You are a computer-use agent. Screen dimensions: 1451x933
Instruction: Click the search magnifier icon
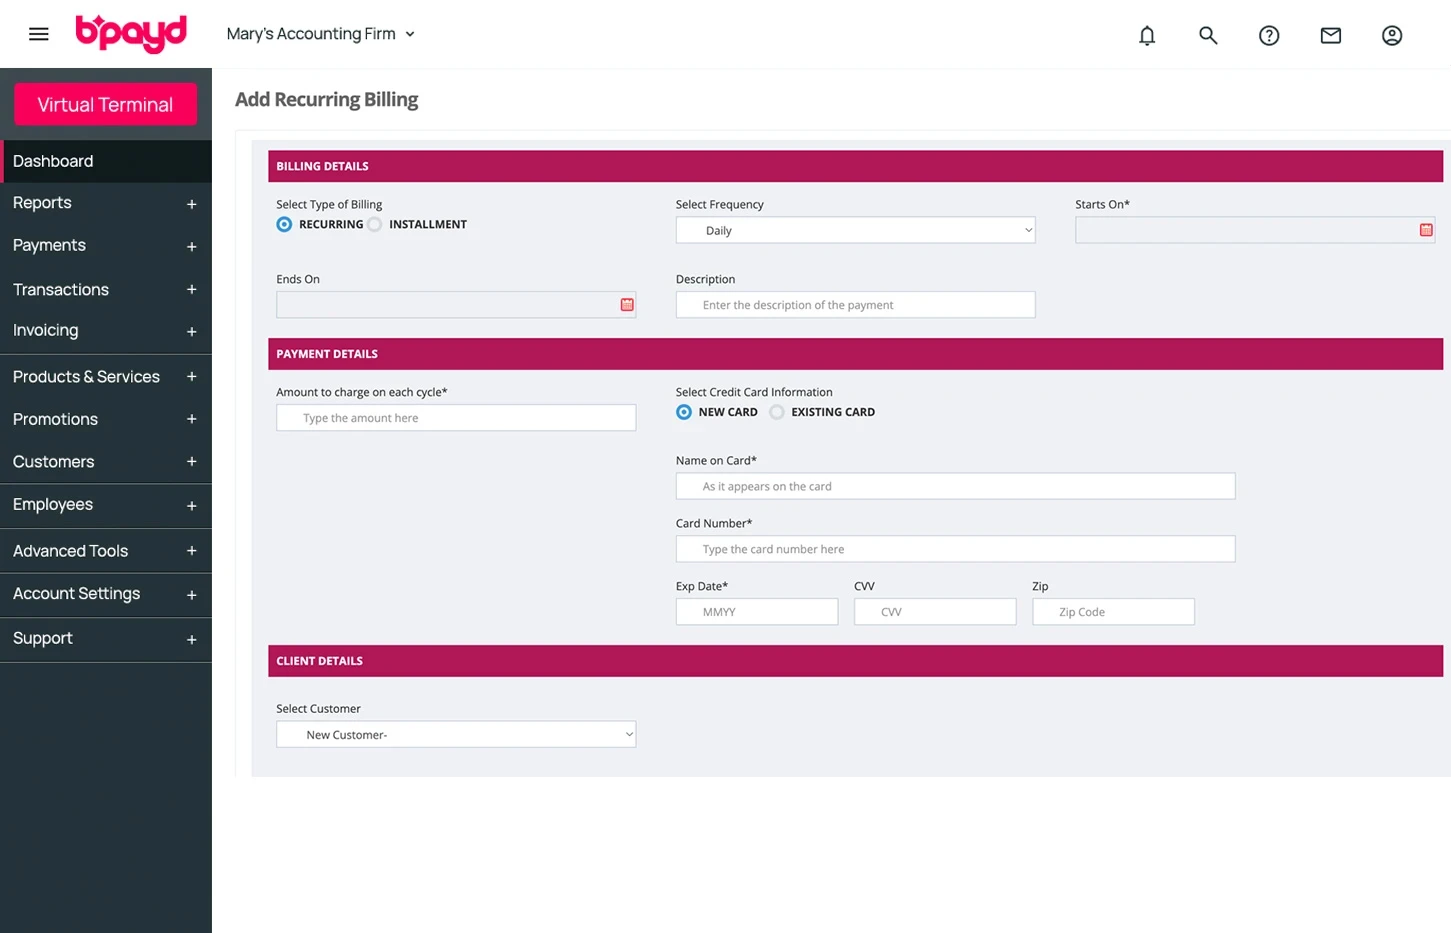(x=1208, y=35)
